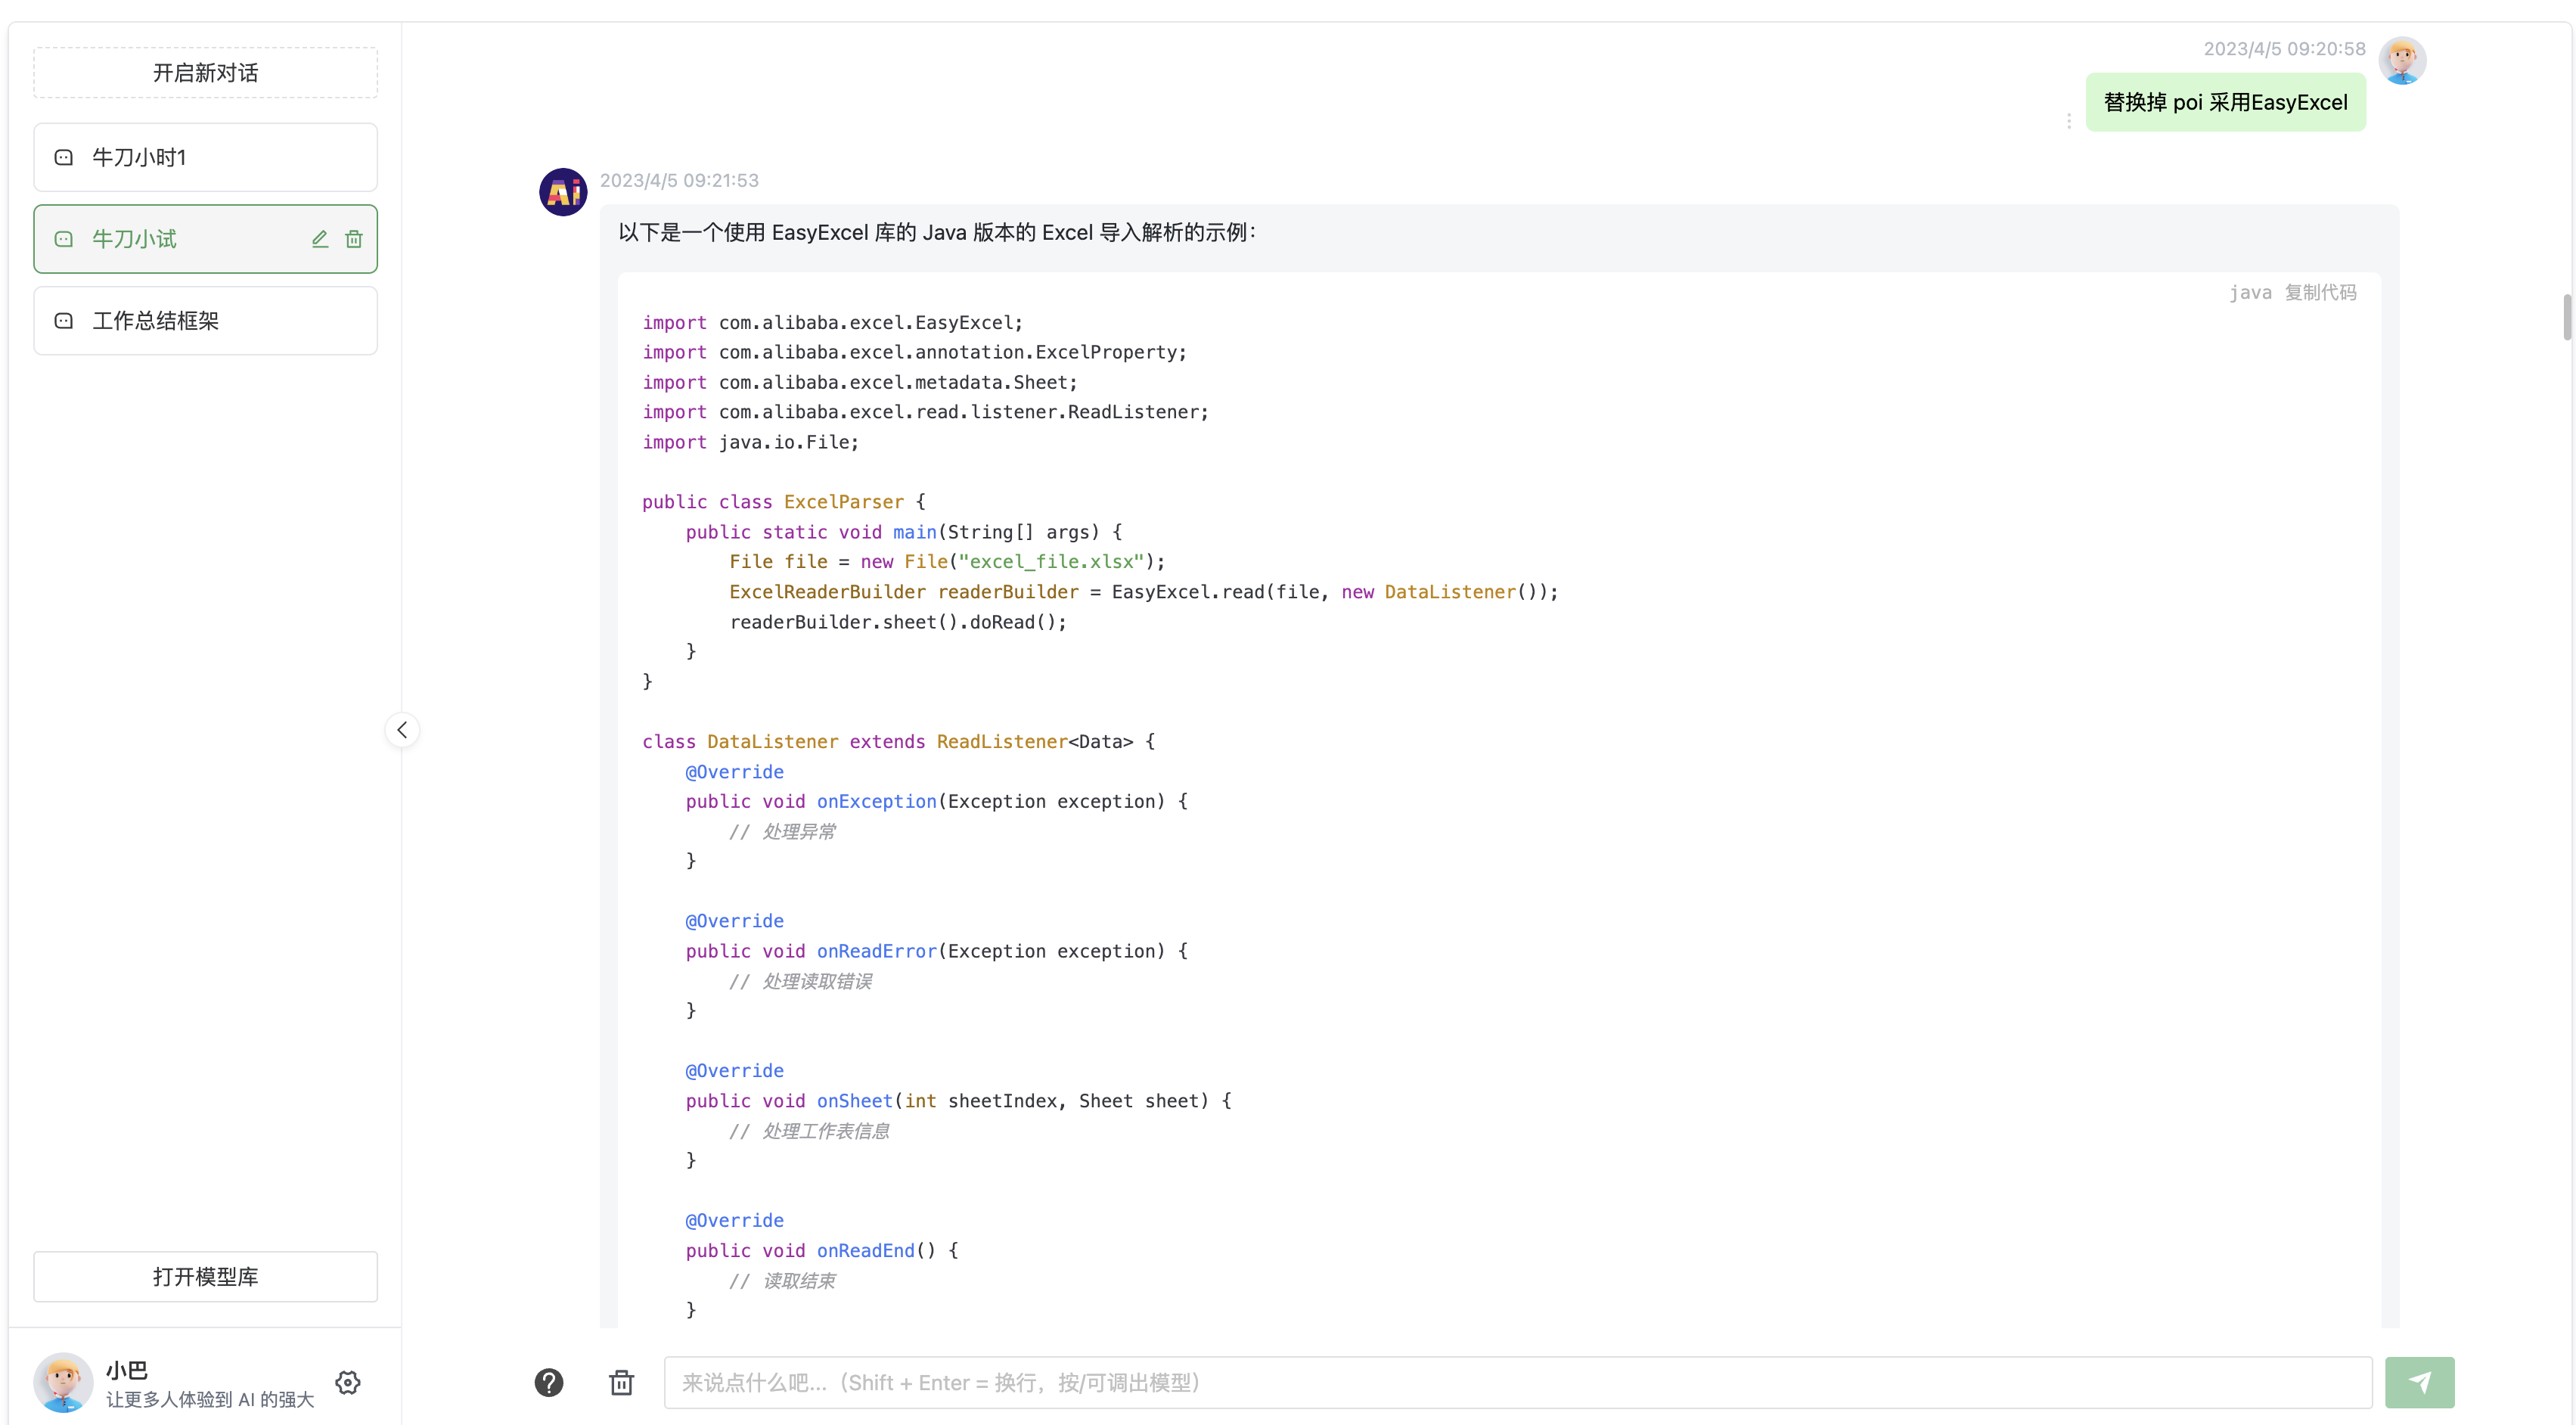Click the code line 'import java.io.File;'
This screenshot has height=1425, width=2576.
click(750, 442)
